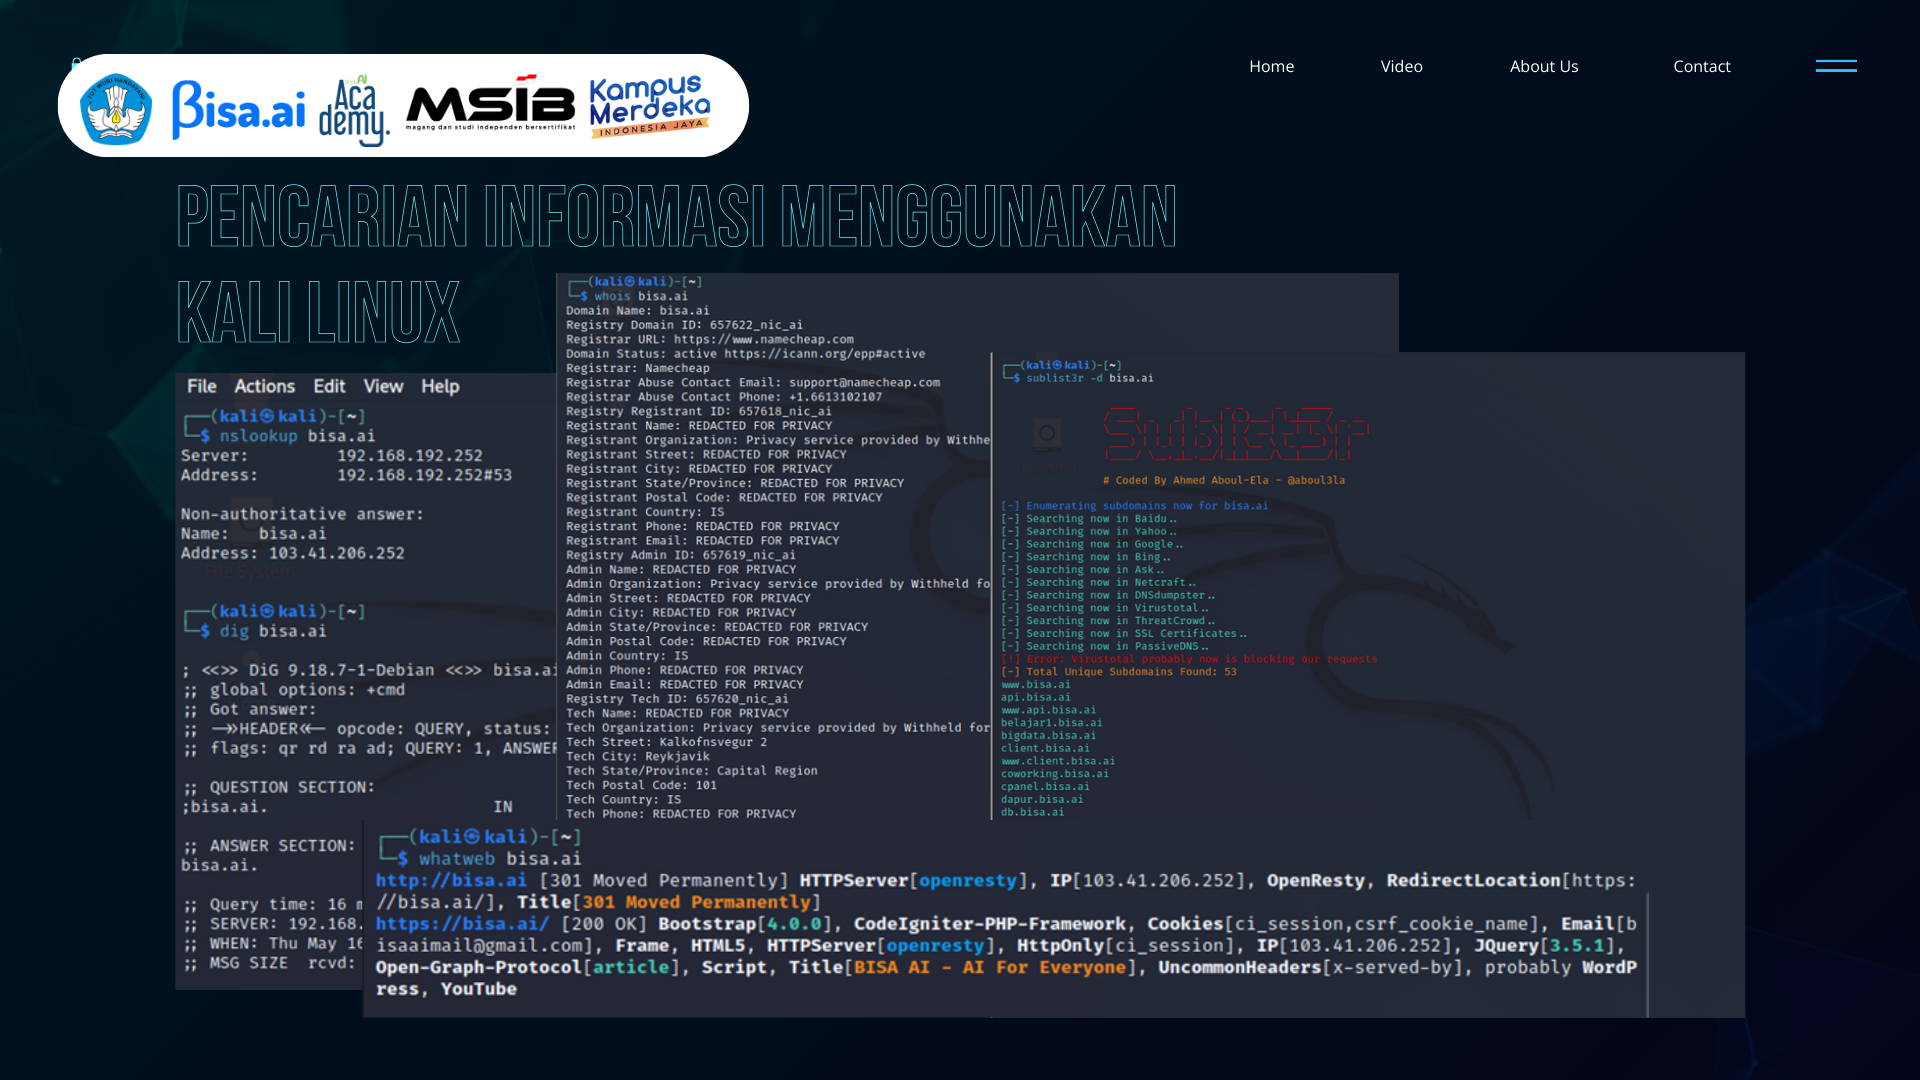Screen dimensions: 1920x1080
Task: Click ';; ANSWER SECTION:' in dig output
Action: coord(268,846)
